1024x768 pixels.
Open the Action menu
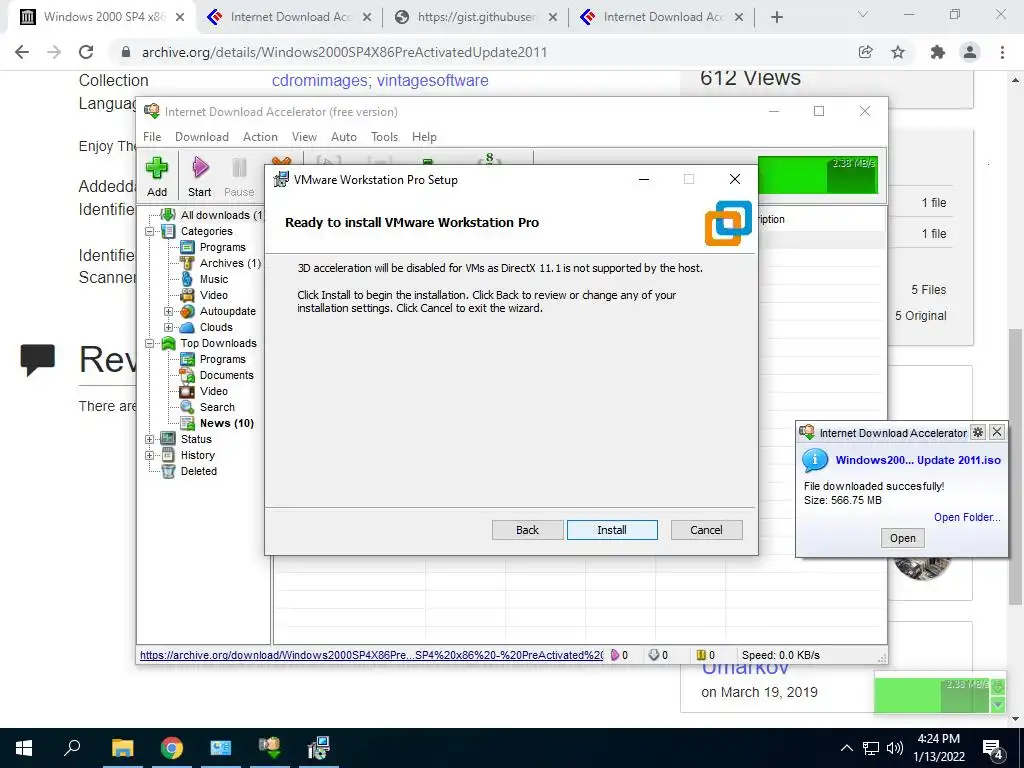(x=260, y=136)
